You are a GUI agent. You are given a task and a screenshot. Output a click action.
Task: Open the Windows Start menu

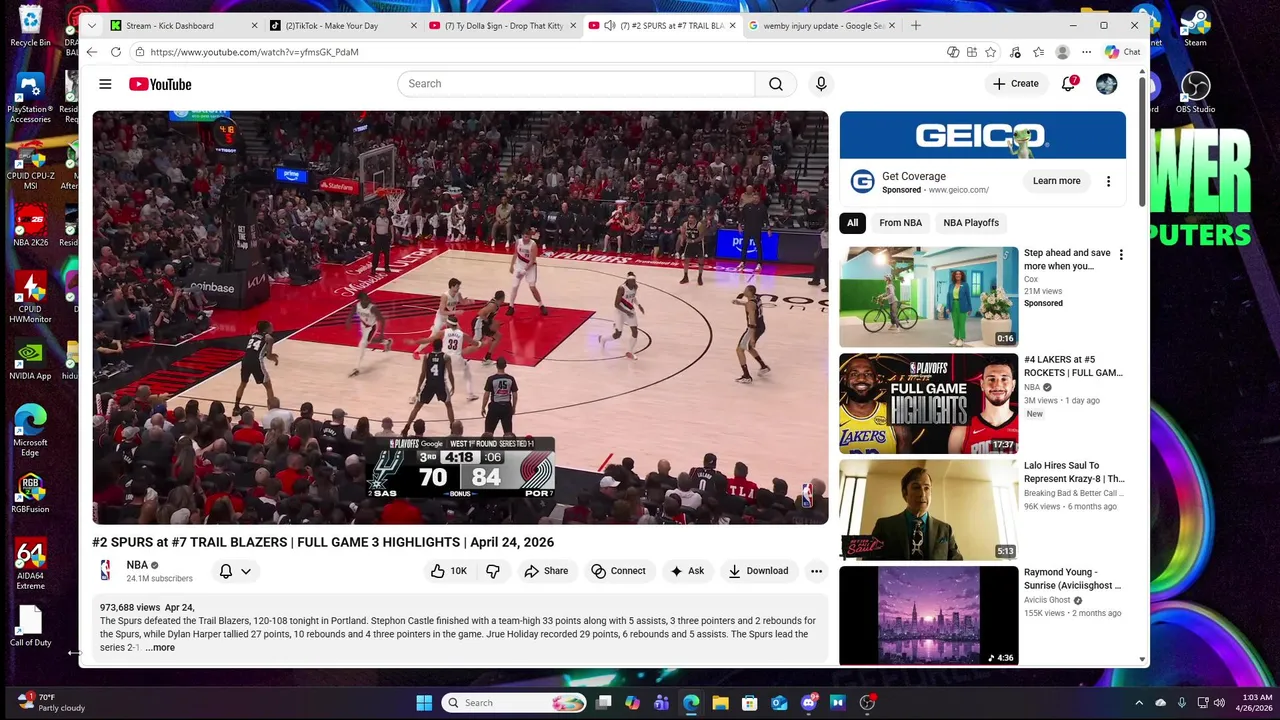point(424,703)
